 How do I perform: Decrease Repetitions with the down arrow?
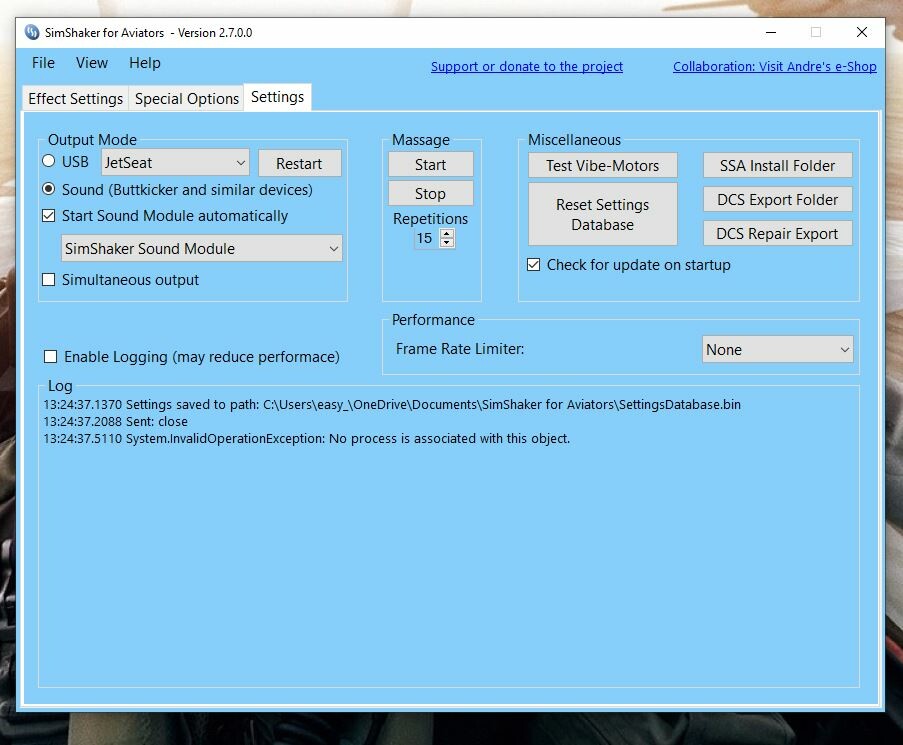pos(447,242)
